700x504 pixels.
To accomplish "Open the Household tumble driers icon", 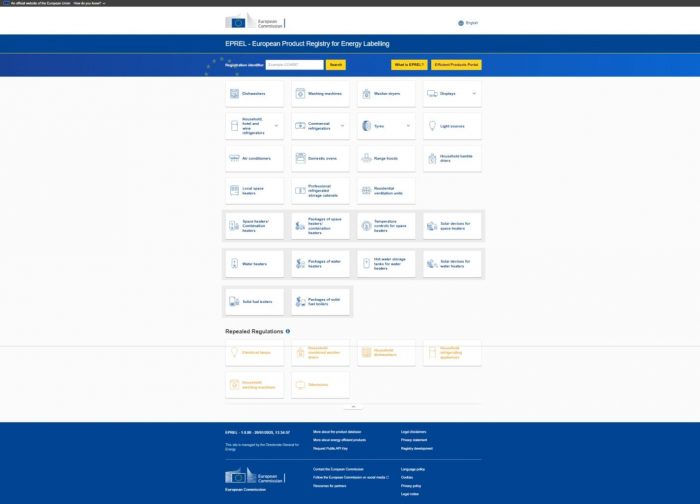I will tap(432, 158).
